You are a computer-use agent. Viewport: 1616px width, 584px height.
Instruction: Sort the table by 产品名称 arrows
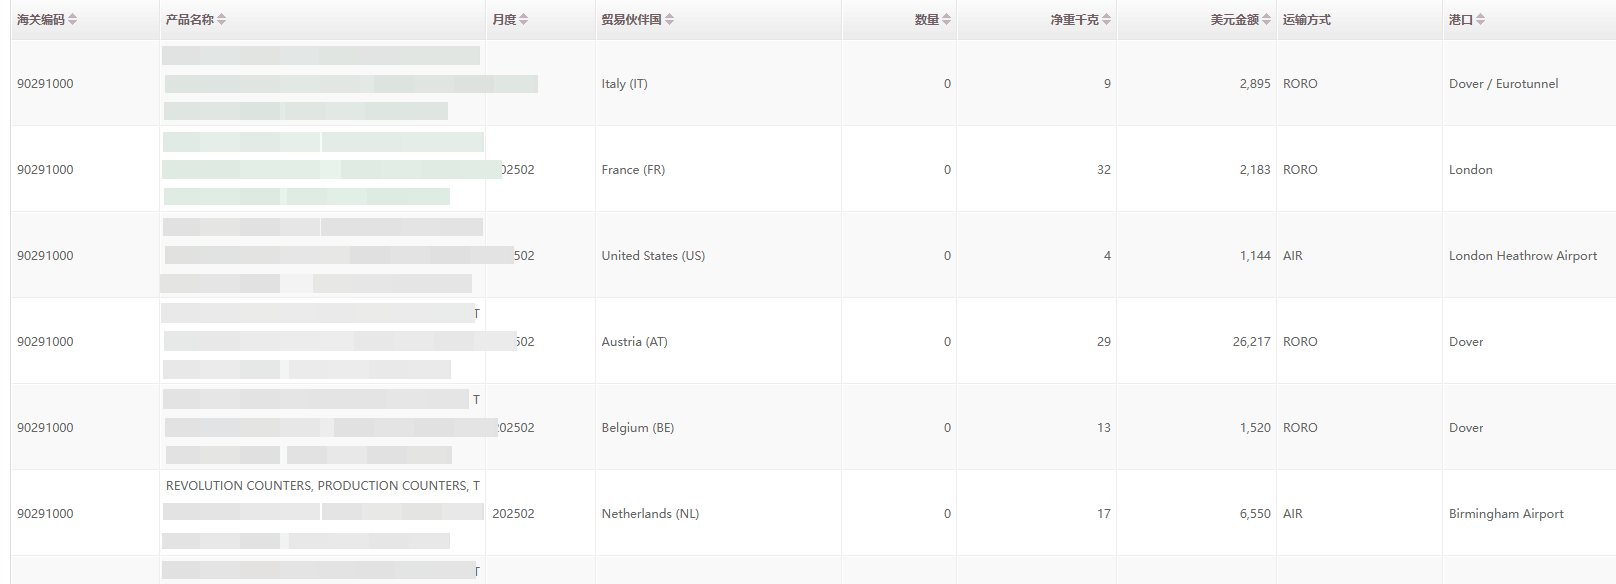[x=222, y=20]
